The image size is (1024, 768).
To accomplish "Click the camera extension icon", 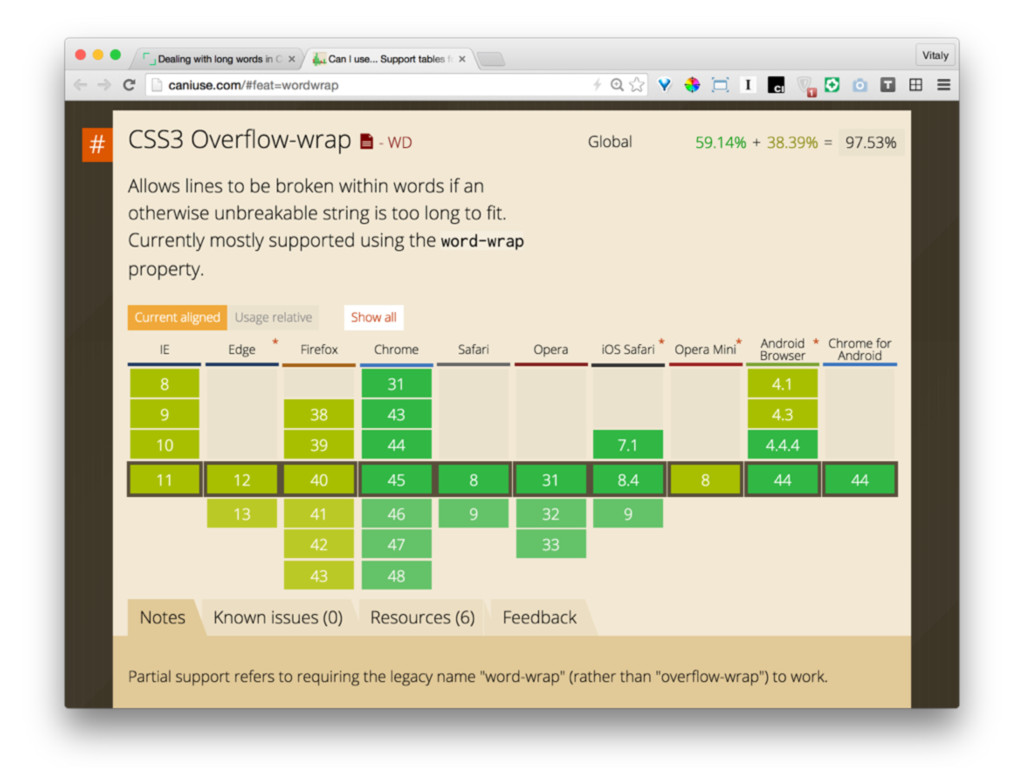I will point(860,85).
